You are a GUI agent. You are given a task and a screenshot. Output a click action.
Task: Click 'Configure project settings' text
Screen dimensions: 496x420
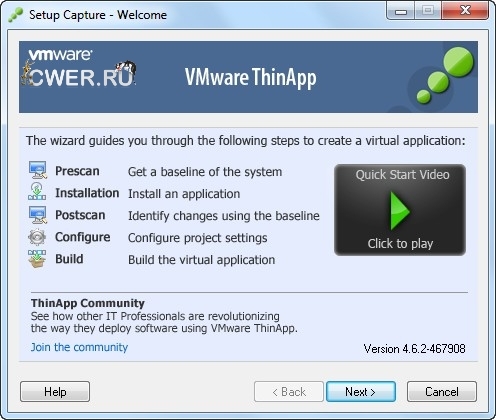point(198,238)
